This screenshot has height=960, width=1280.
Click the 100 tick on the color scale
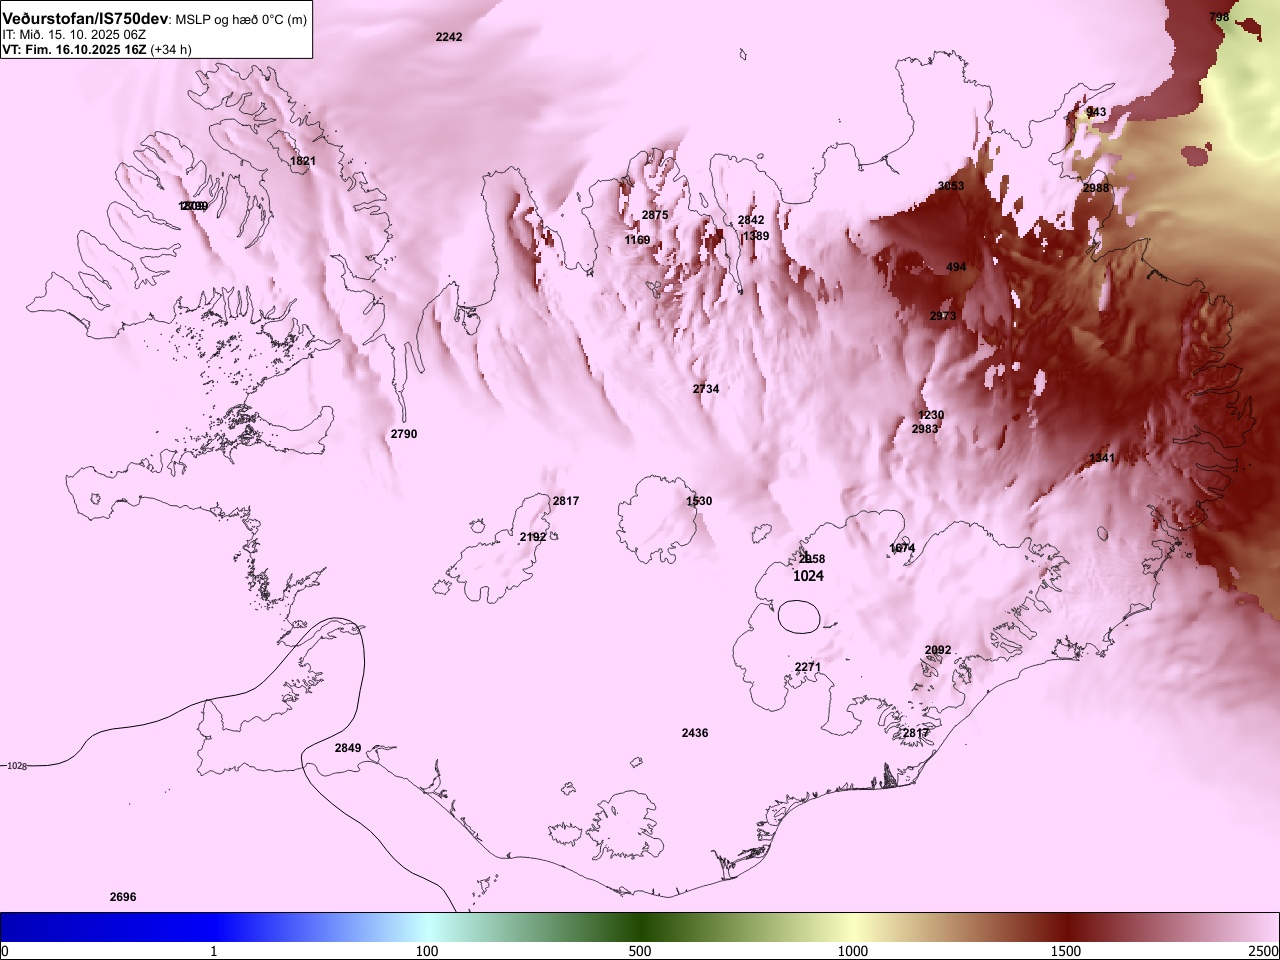coord(427,951)
